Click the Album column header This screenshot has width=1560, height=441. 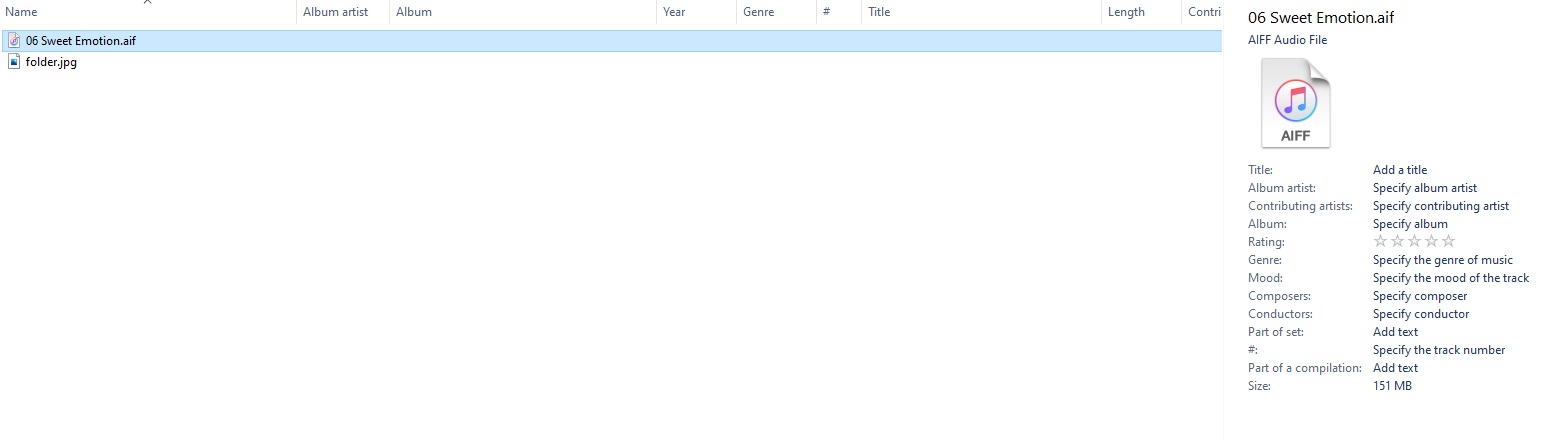(414, 12)
